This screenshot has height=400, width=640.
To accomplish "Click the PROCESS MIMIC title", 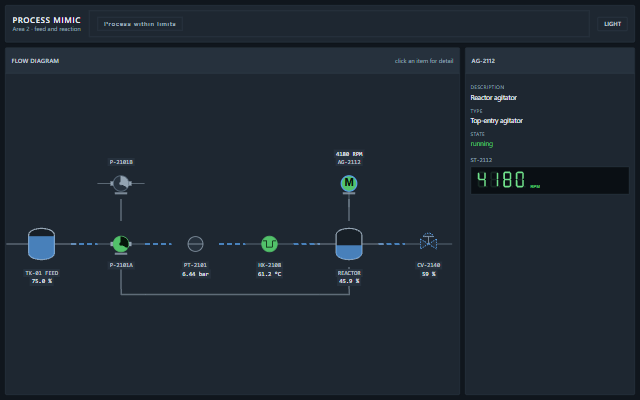I will (47, 20).
